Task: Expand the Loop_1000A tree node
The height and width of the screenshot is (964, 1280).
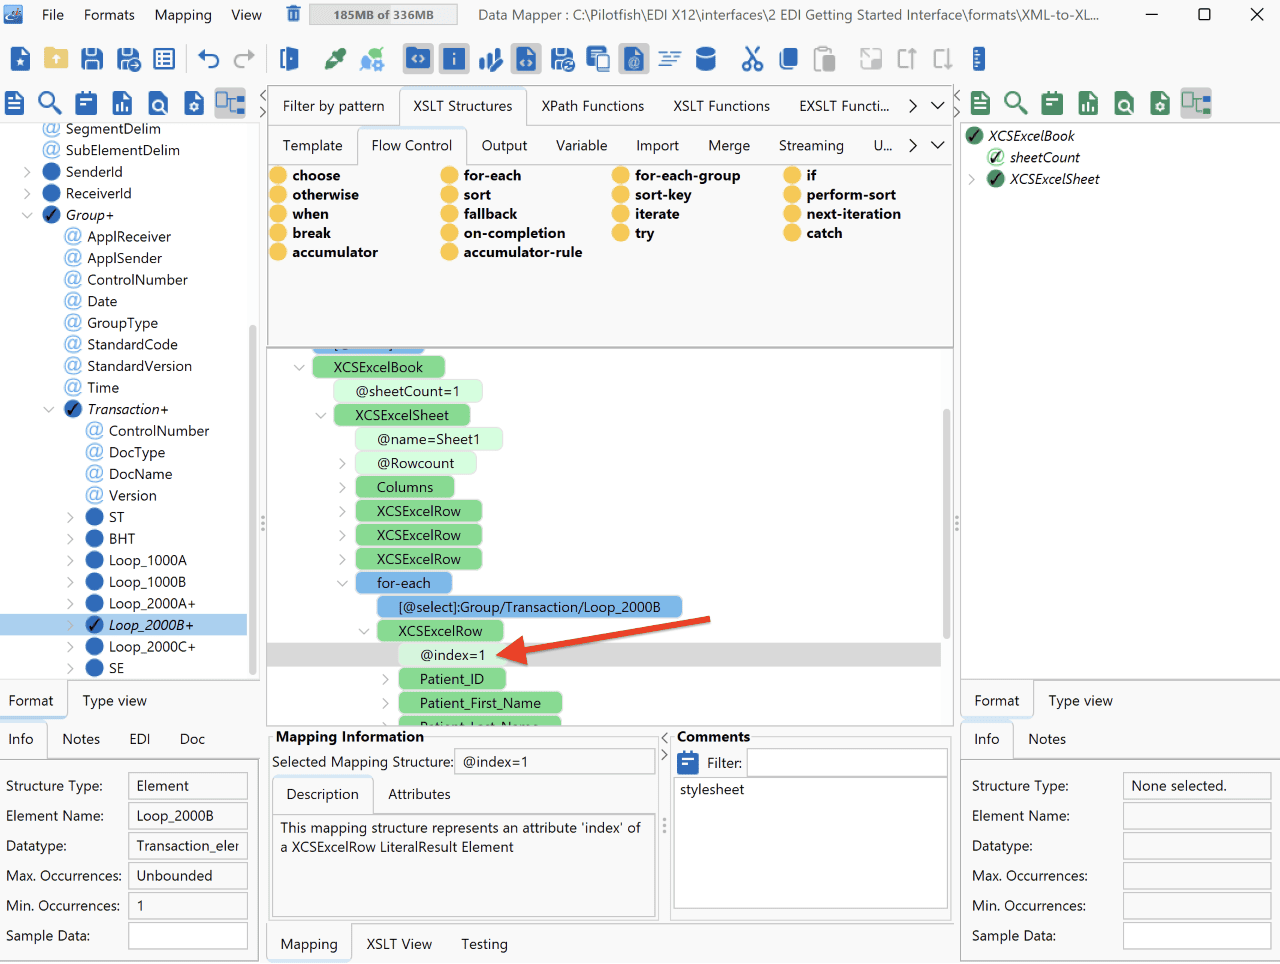Action: tap(70, 560)
